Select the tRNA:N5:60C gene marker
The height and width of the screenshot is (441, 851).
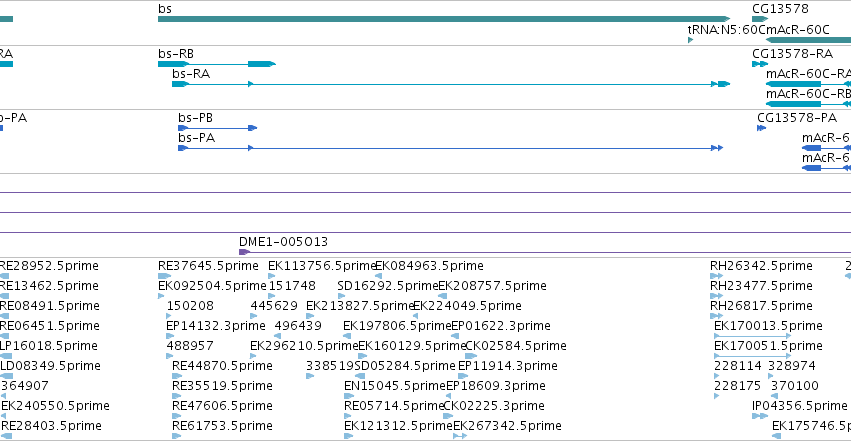click(690, 40)
